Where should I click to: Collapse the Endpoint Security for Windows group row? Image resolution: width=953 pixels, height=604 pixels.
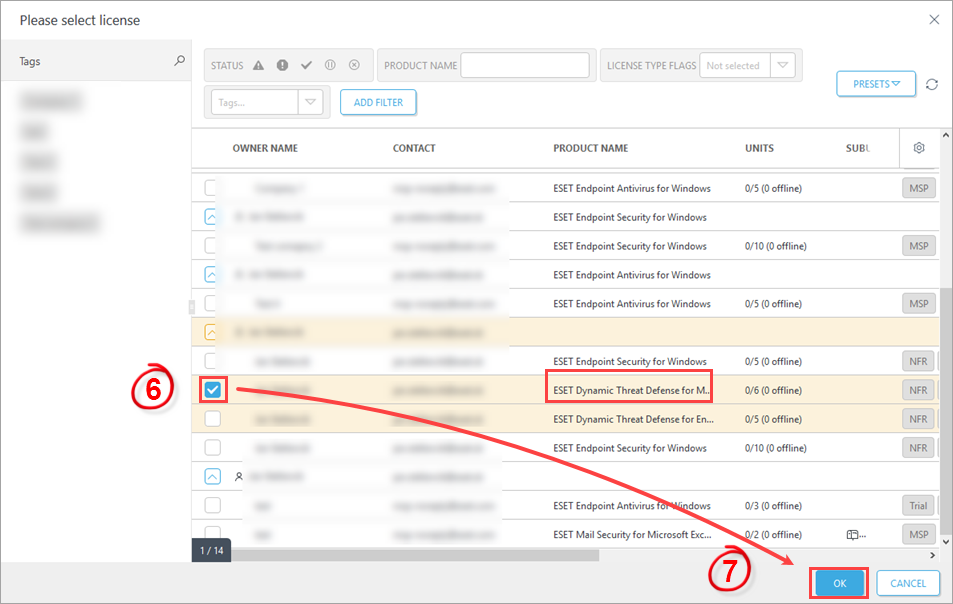[210, 217]
